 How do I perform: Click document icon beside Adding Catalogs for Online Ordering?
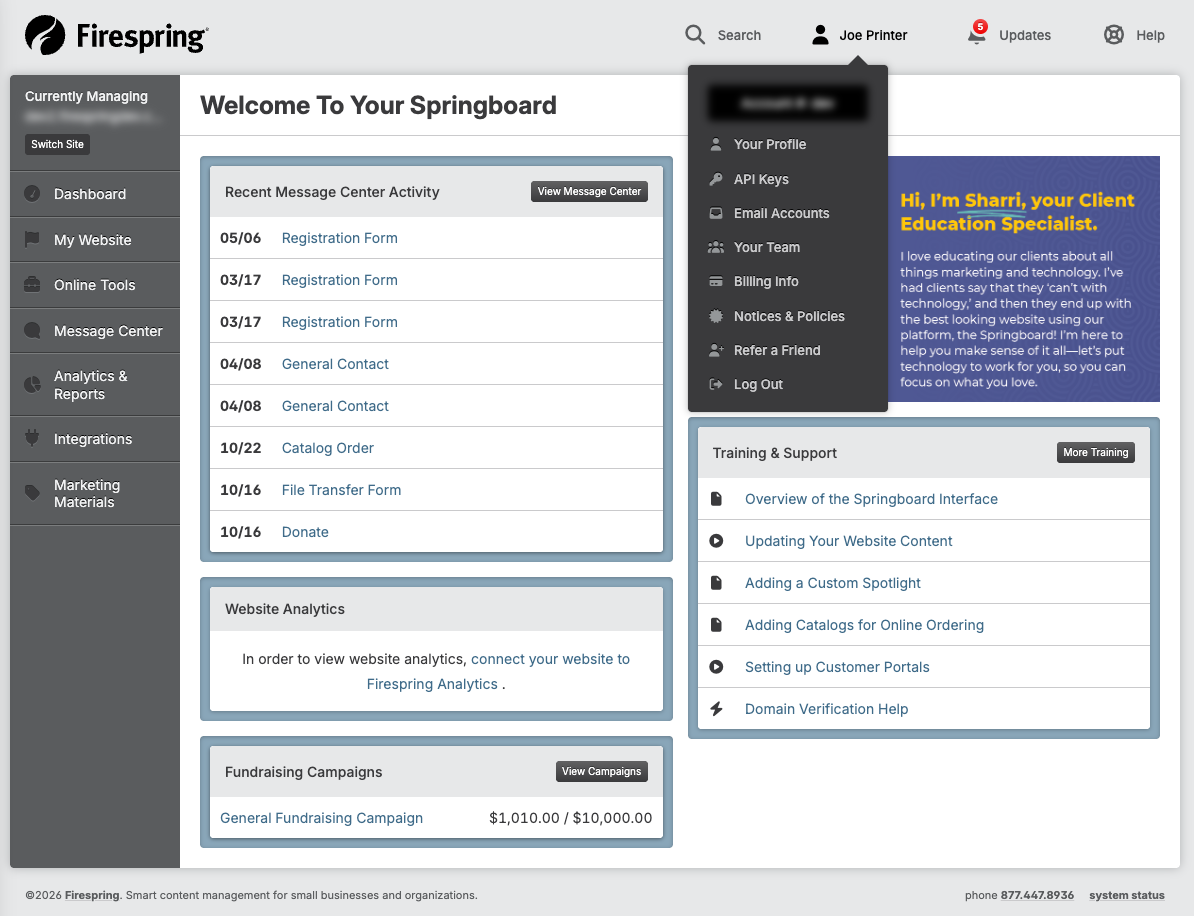click(x=716, y=624)
